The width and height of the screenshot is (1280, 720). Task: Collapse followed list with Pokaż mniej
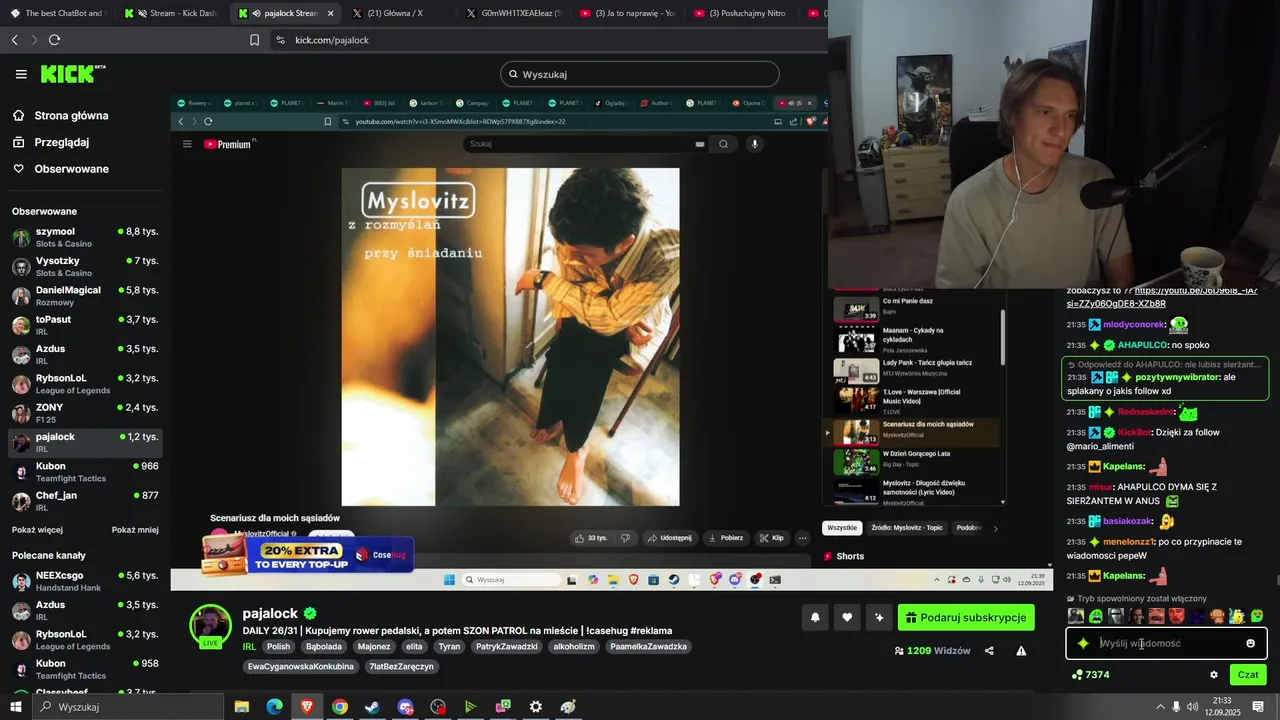click(135, 530)
